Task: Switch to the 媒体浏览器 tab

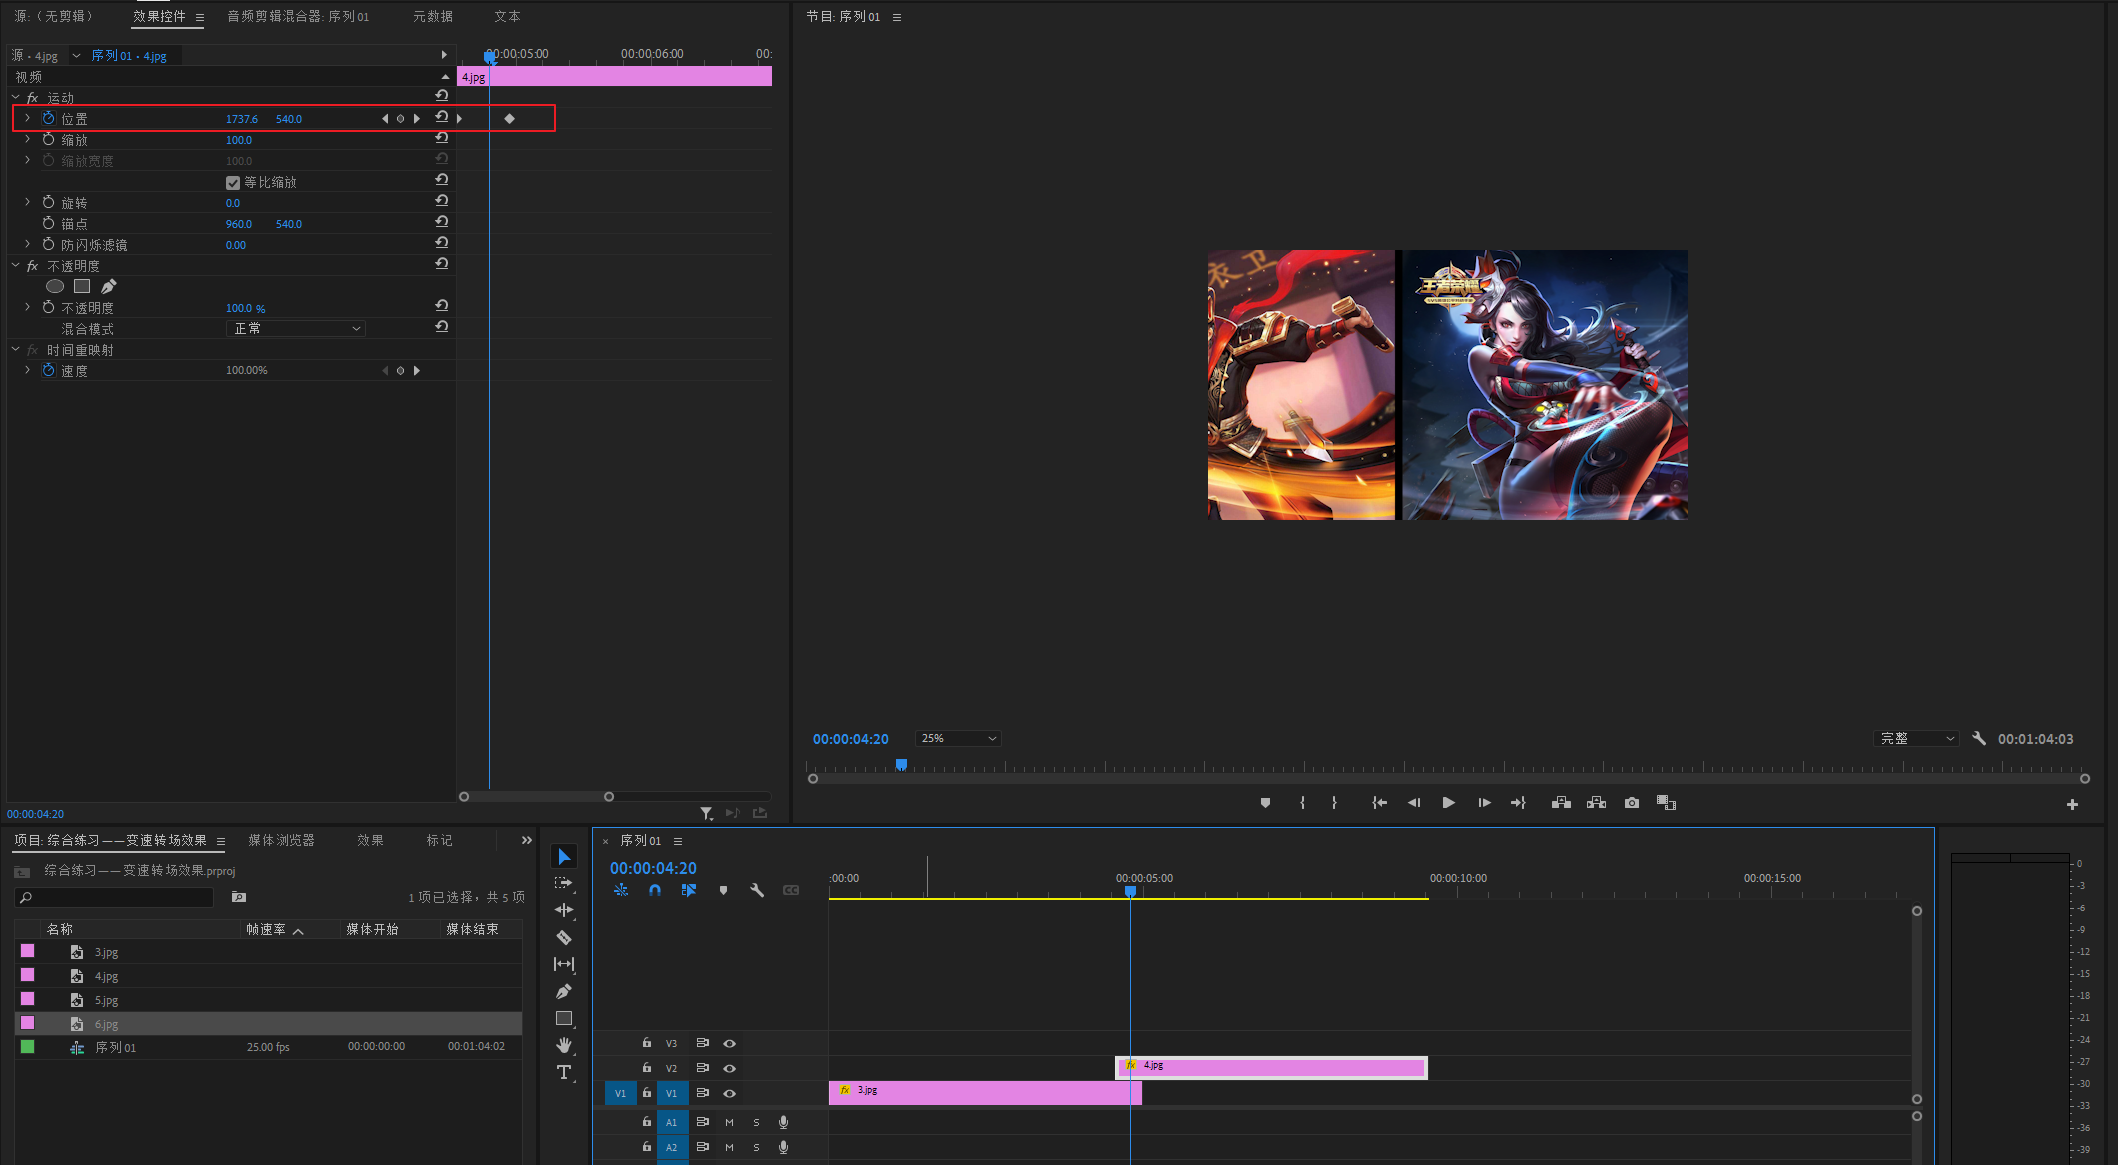Action: 281,840
